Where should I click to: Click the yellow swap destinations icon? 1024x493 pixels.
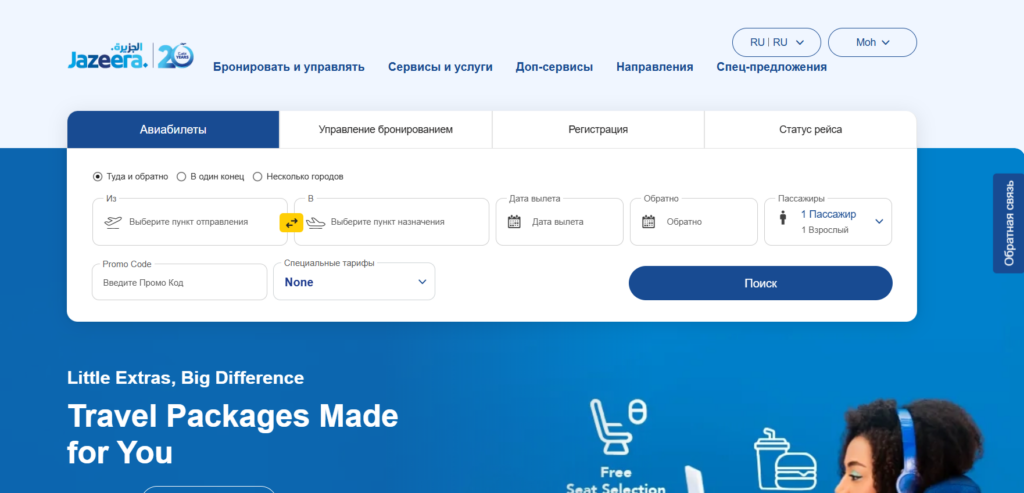pos(291,222)
